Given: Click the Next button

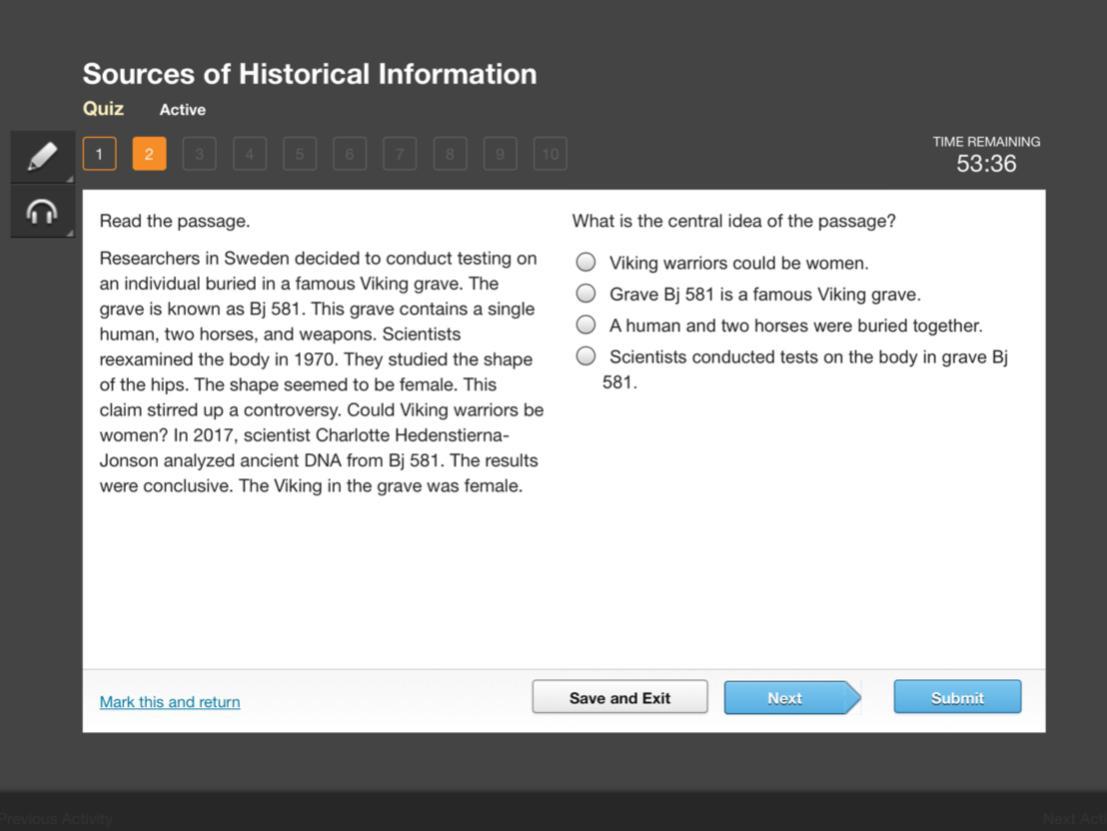Looking at the screenshot, I should click(x=786, y=698).
